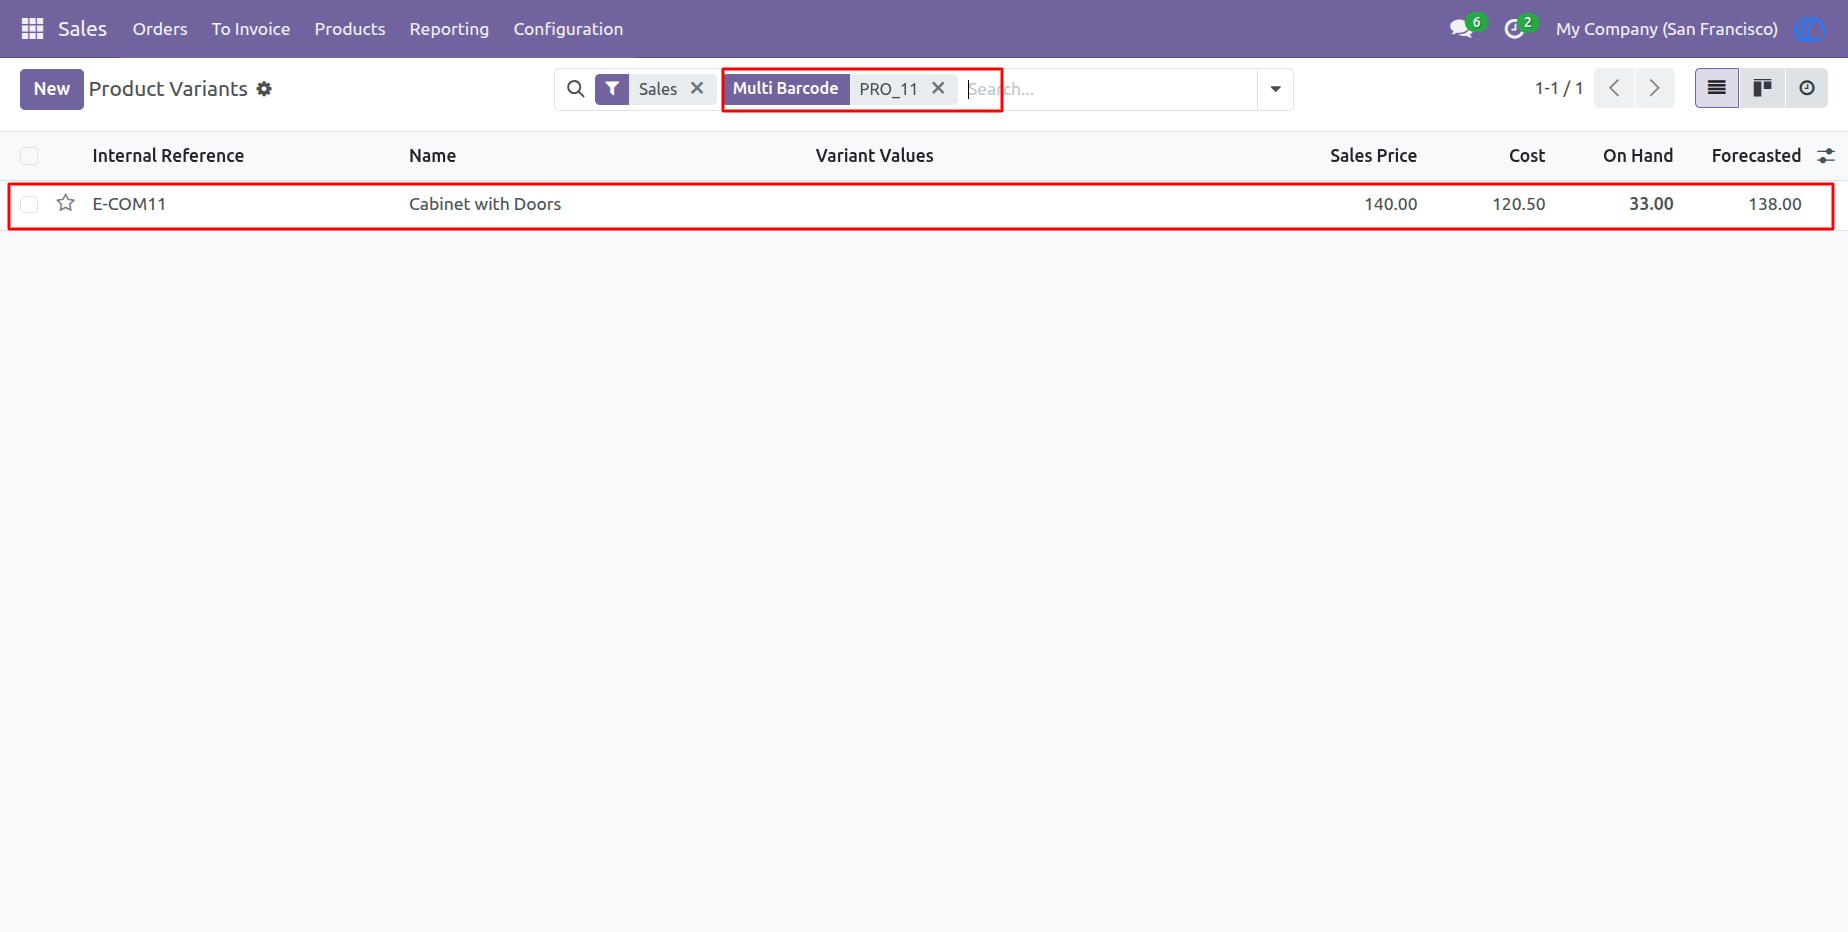Screen dimensions: 1848x932
Task: Open the Products menu
Action: click(x=350, y=29)
